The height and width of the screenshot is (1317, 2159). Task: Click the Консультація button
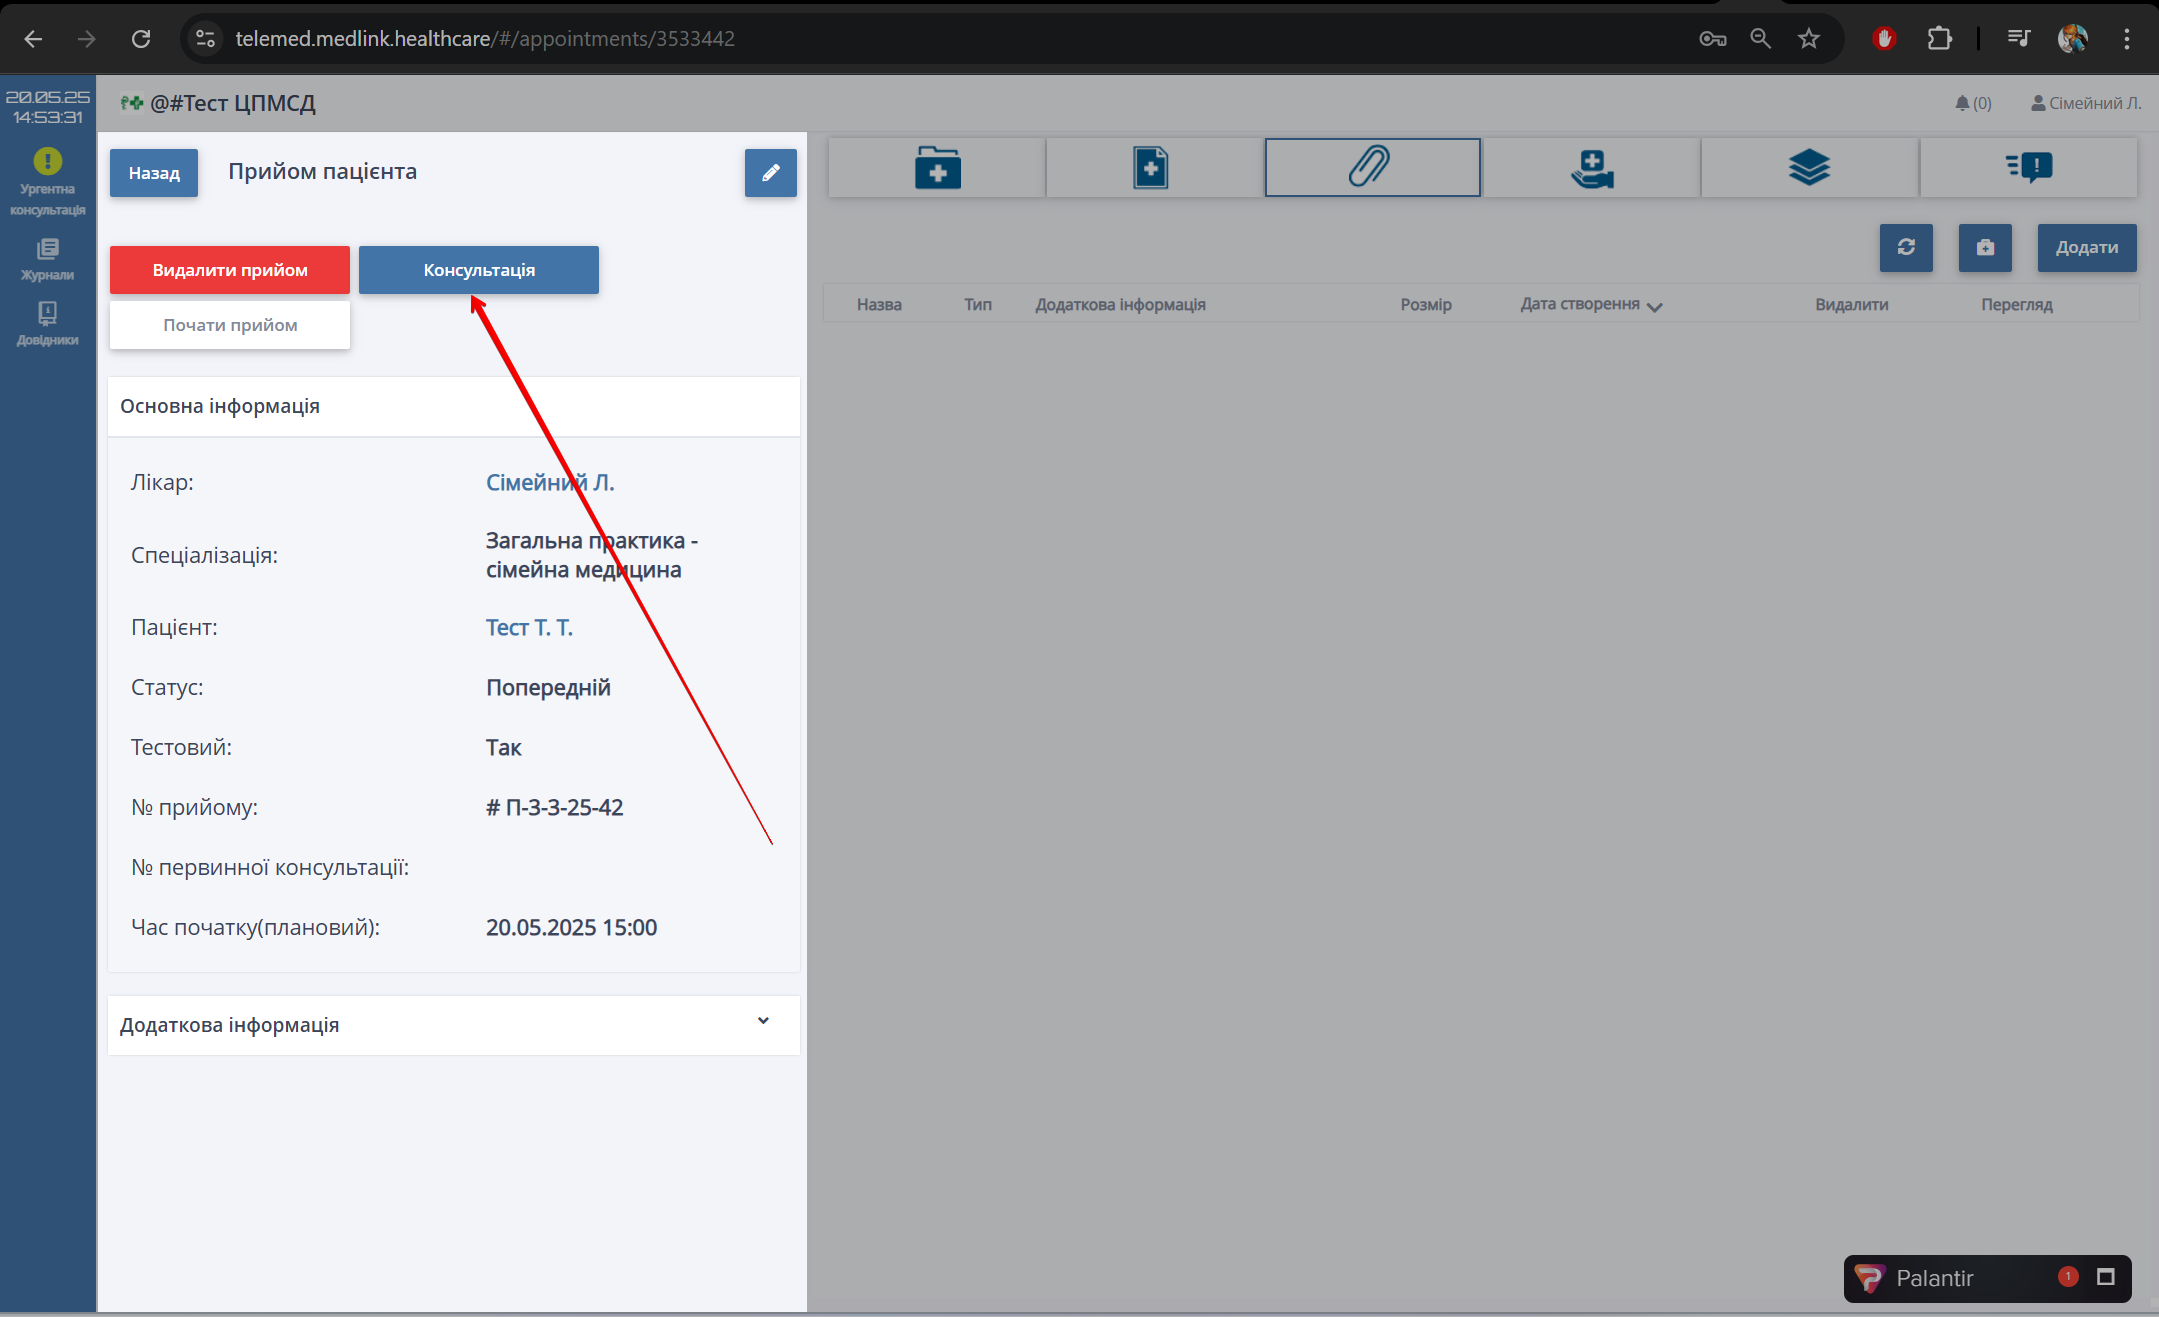478,270
